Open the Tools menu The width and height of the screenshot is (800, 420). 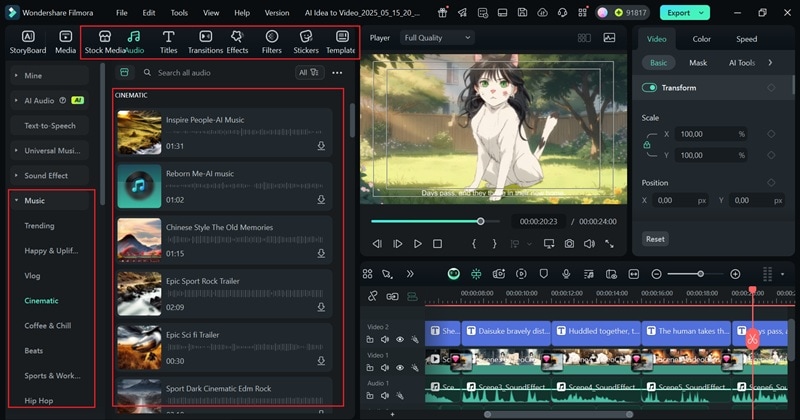tap(179, 13)
